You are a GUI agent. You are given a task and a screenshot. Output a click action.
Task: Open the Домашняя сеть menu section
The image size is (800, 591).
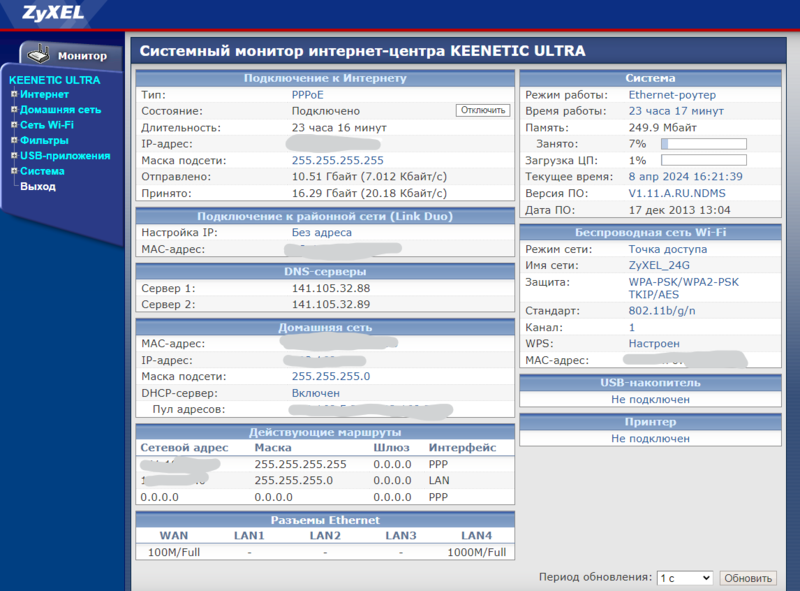(60, 110)
